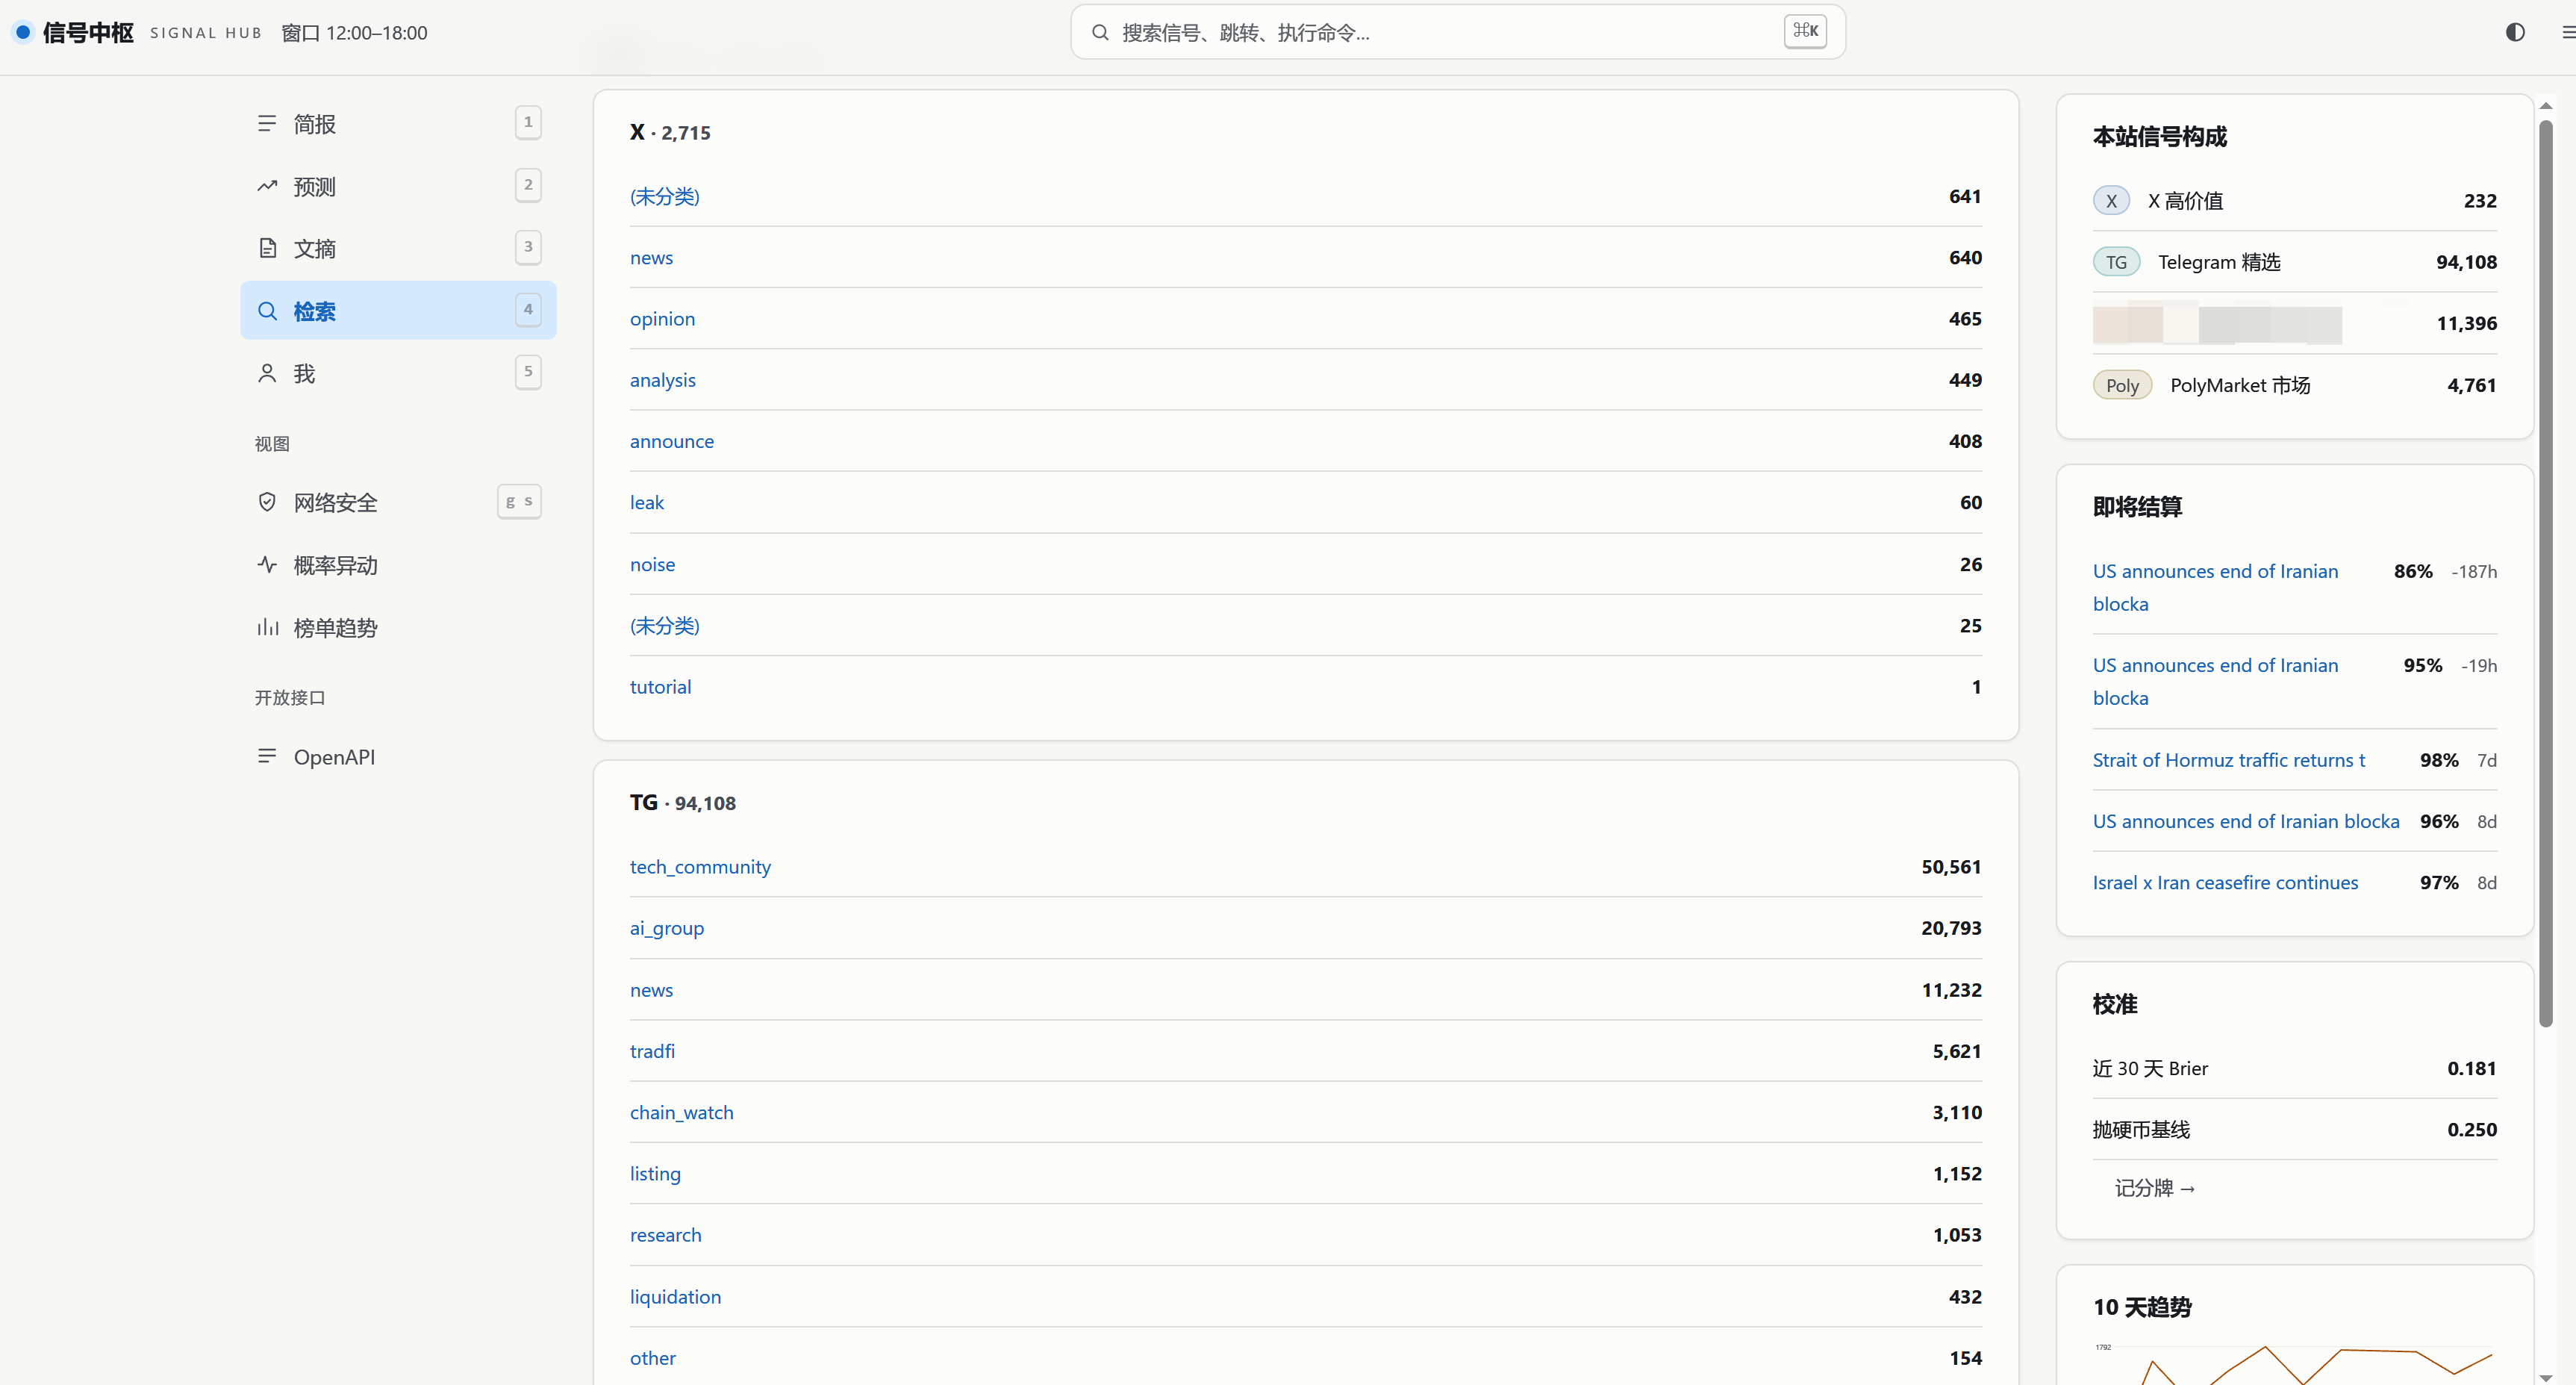Click the 我 person icon
Screen dimensions: 2576x1385
pos(267,373)
